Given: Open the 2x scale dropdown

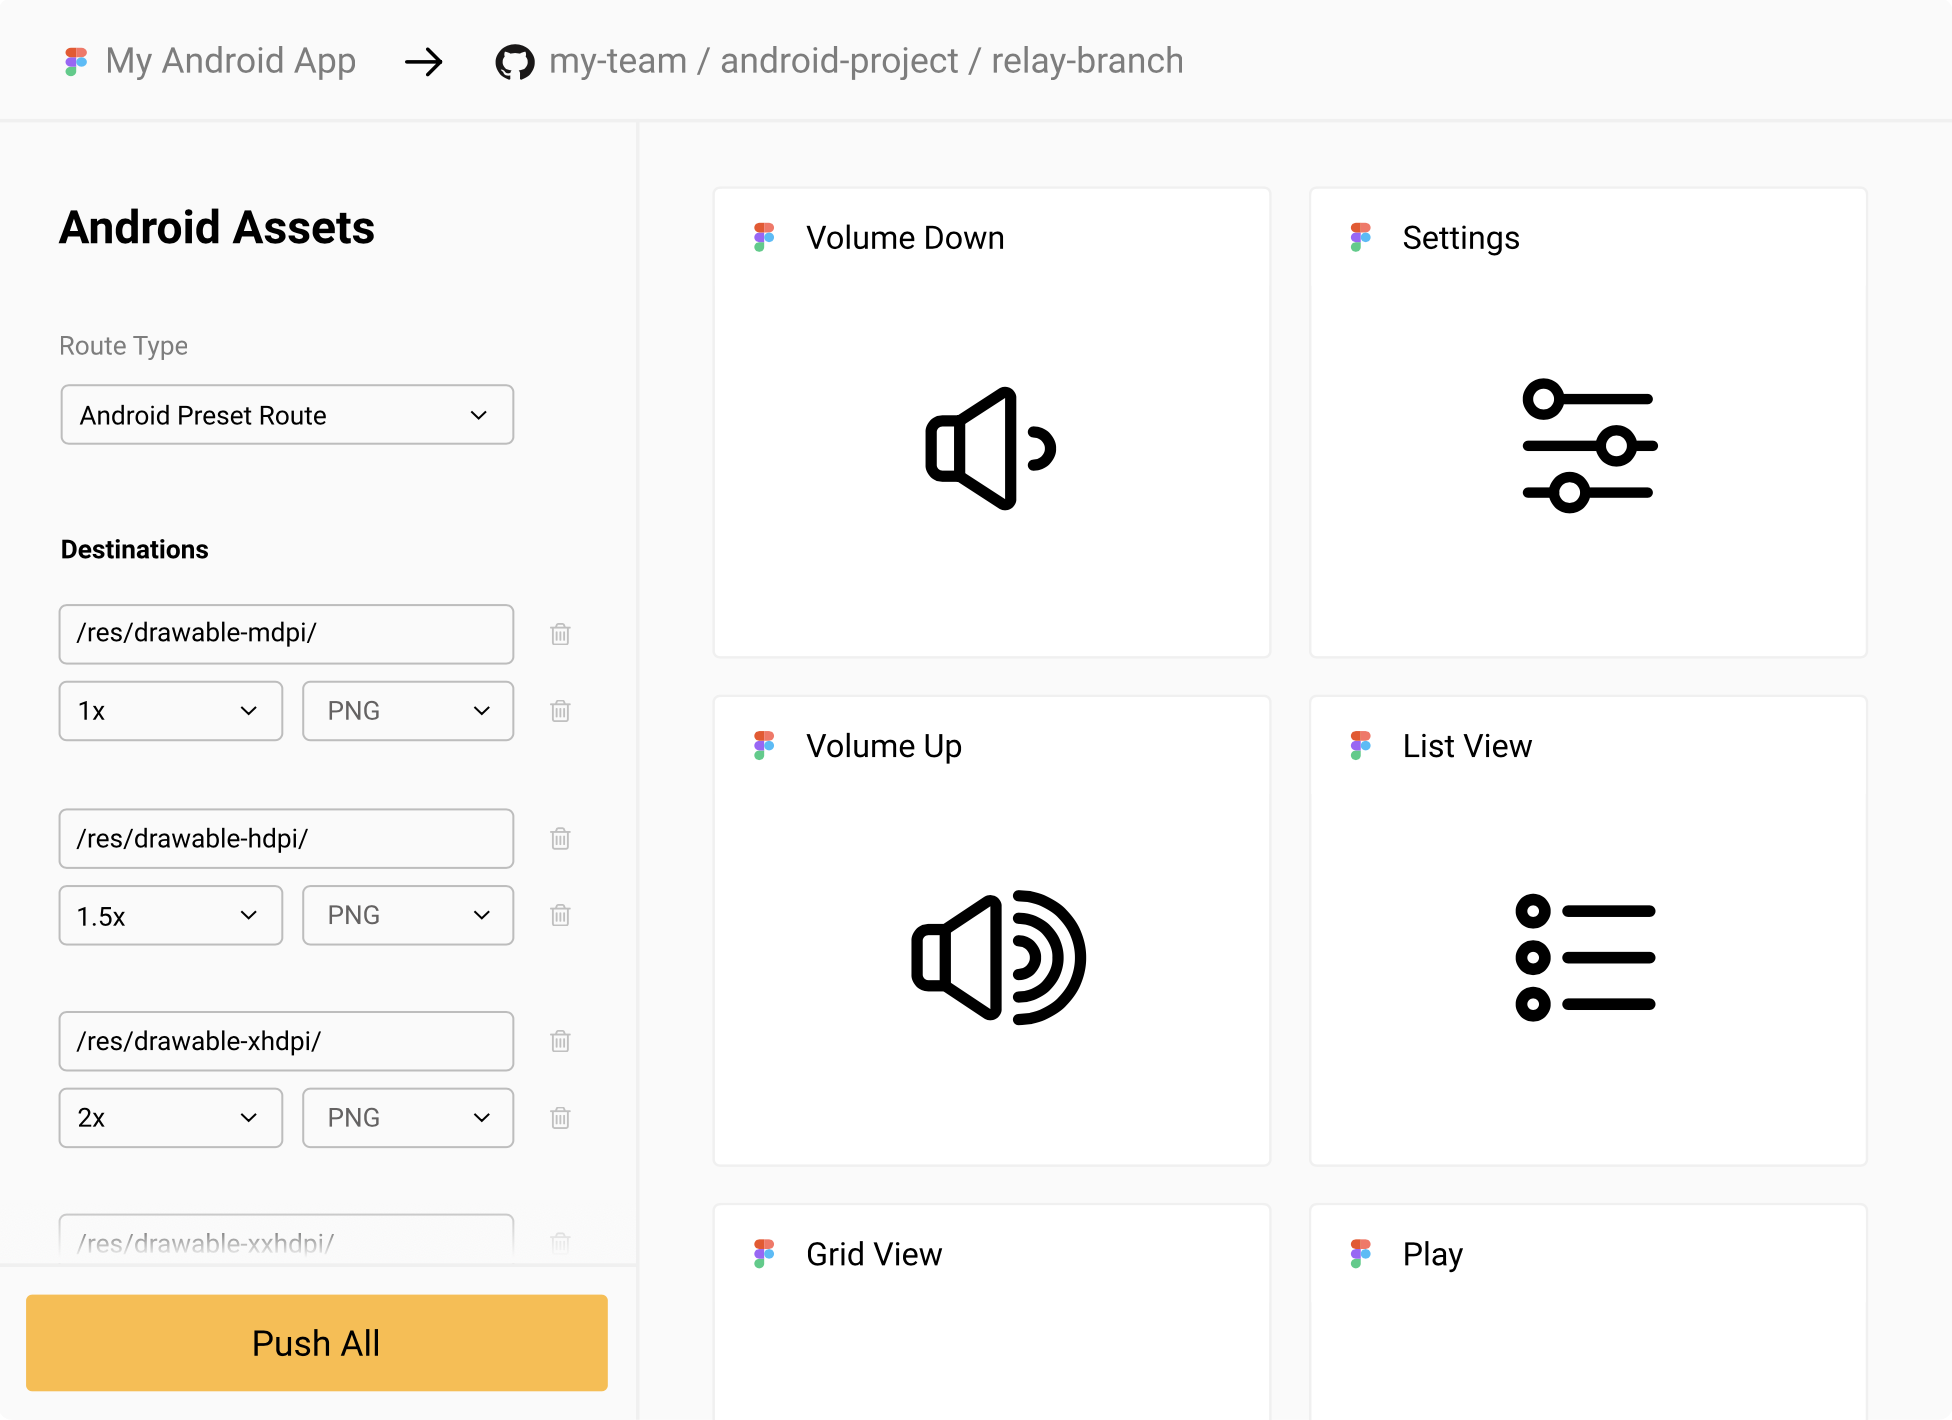Looking at the screenshot, I should 170,1118.
